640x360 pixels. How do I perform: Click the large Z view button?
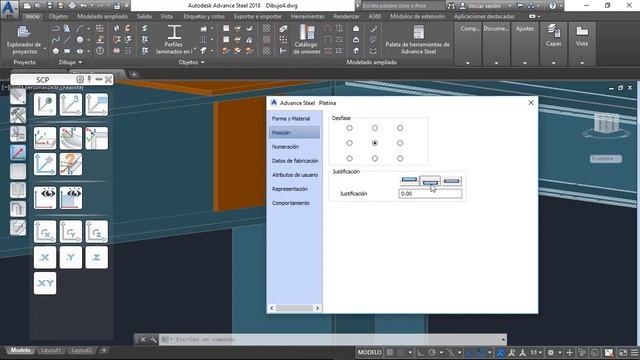pyautogui.click(x=97, y=257)
